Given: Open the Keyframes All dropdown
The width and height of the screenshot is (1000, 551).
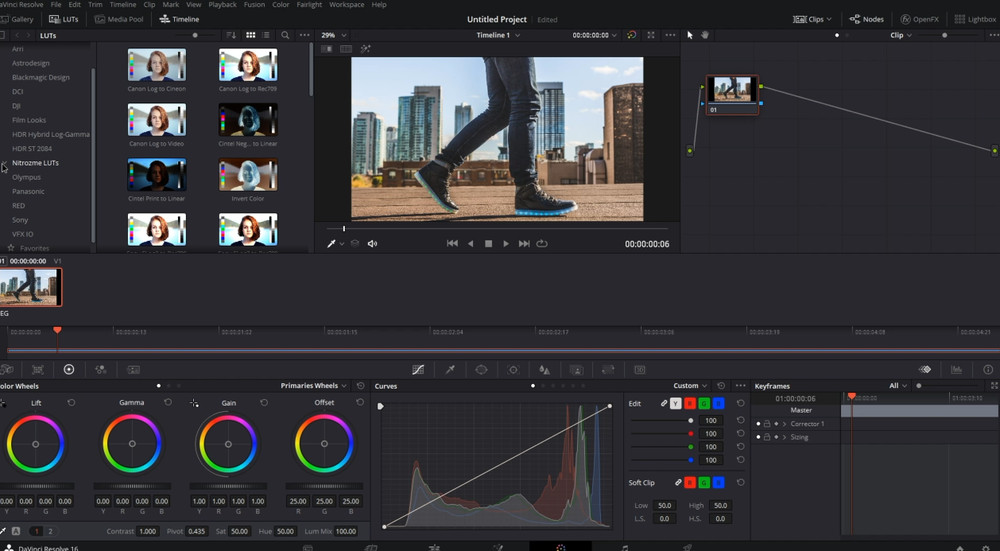Looking at the screenshot, I should (898, 386).
